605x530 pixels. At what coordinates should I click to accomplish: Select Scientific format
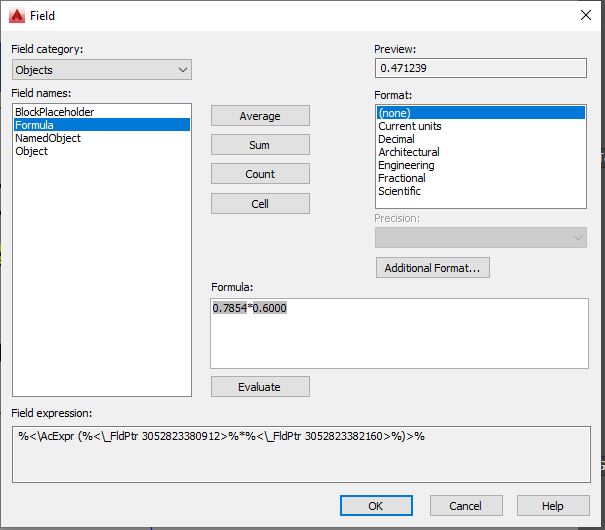(x=481, y=191)
